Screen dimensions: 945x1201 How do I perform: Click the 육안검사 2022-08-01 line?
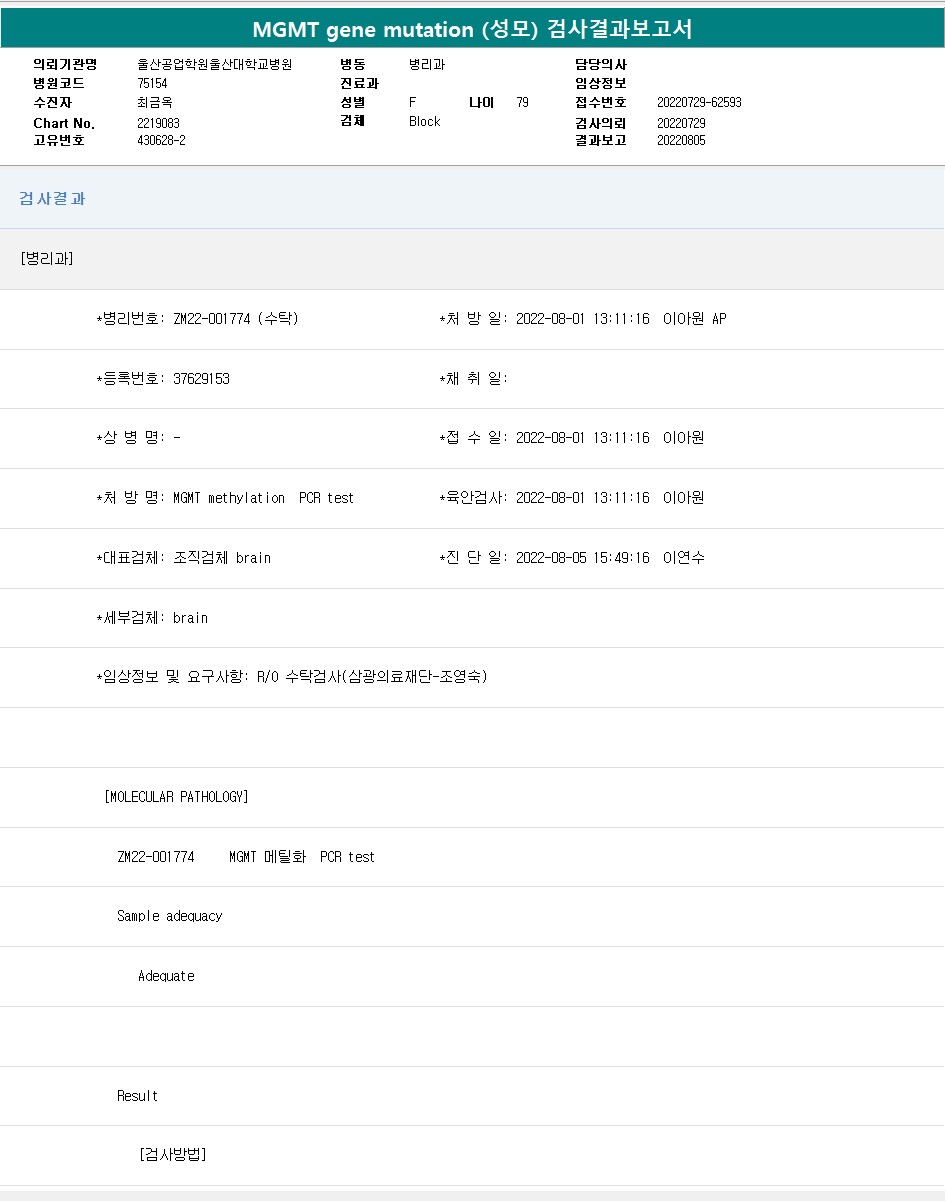572,498
